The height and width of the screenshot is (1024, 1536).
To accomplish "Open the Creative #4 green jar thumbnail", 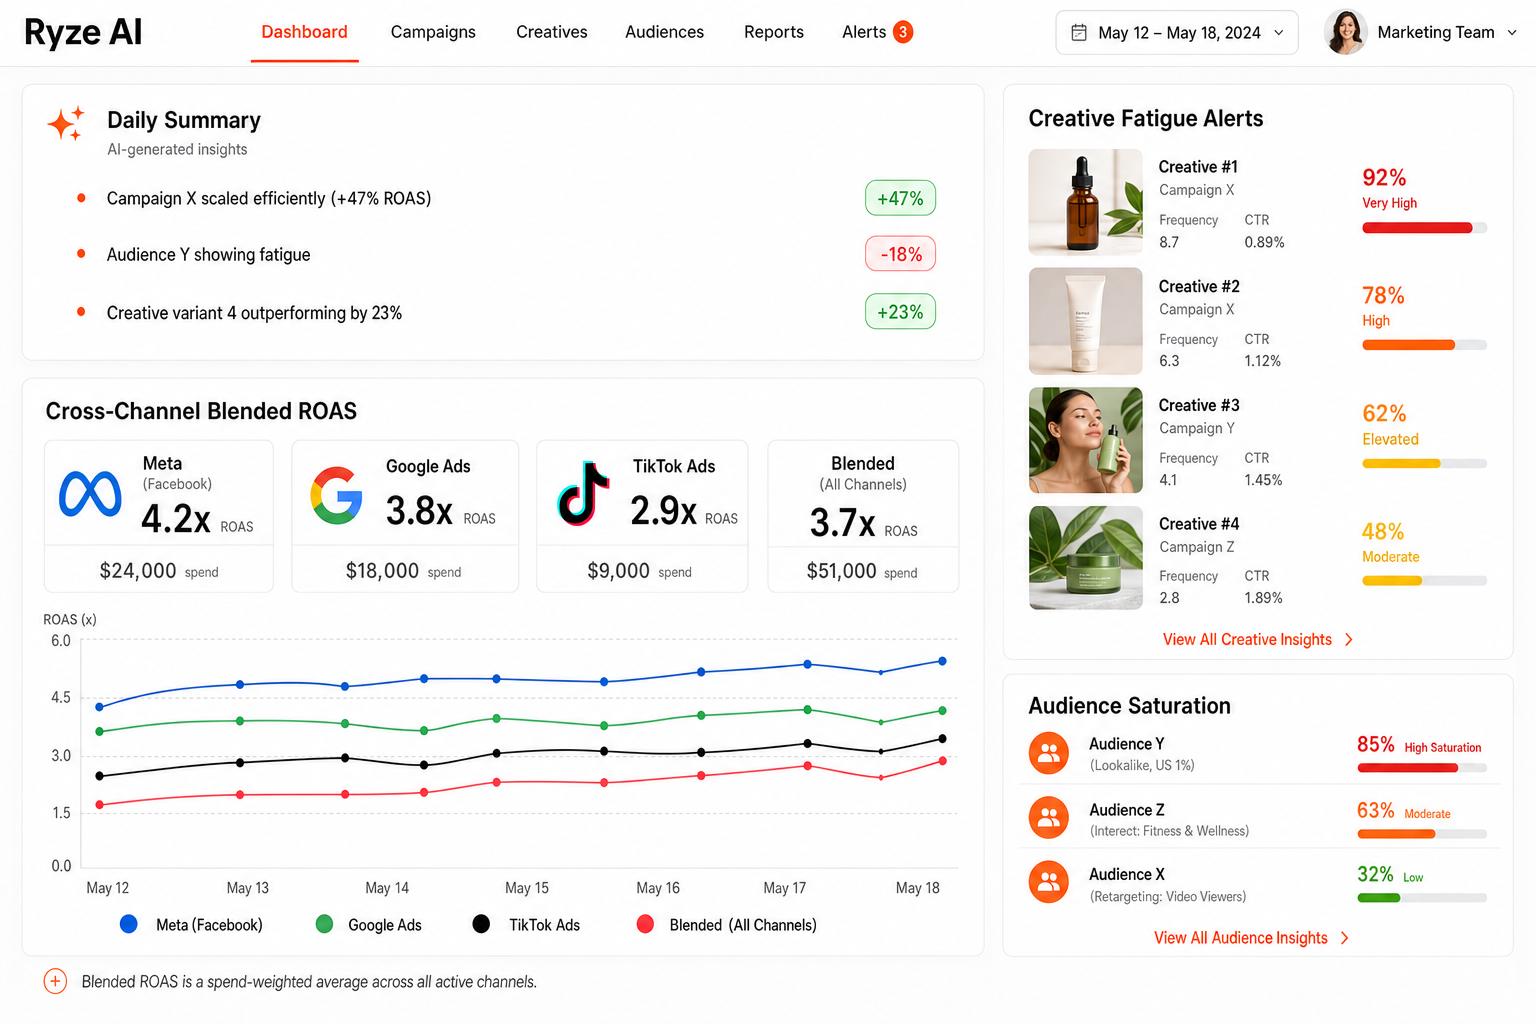I will pyautogui.click(x=1086, y=558).
